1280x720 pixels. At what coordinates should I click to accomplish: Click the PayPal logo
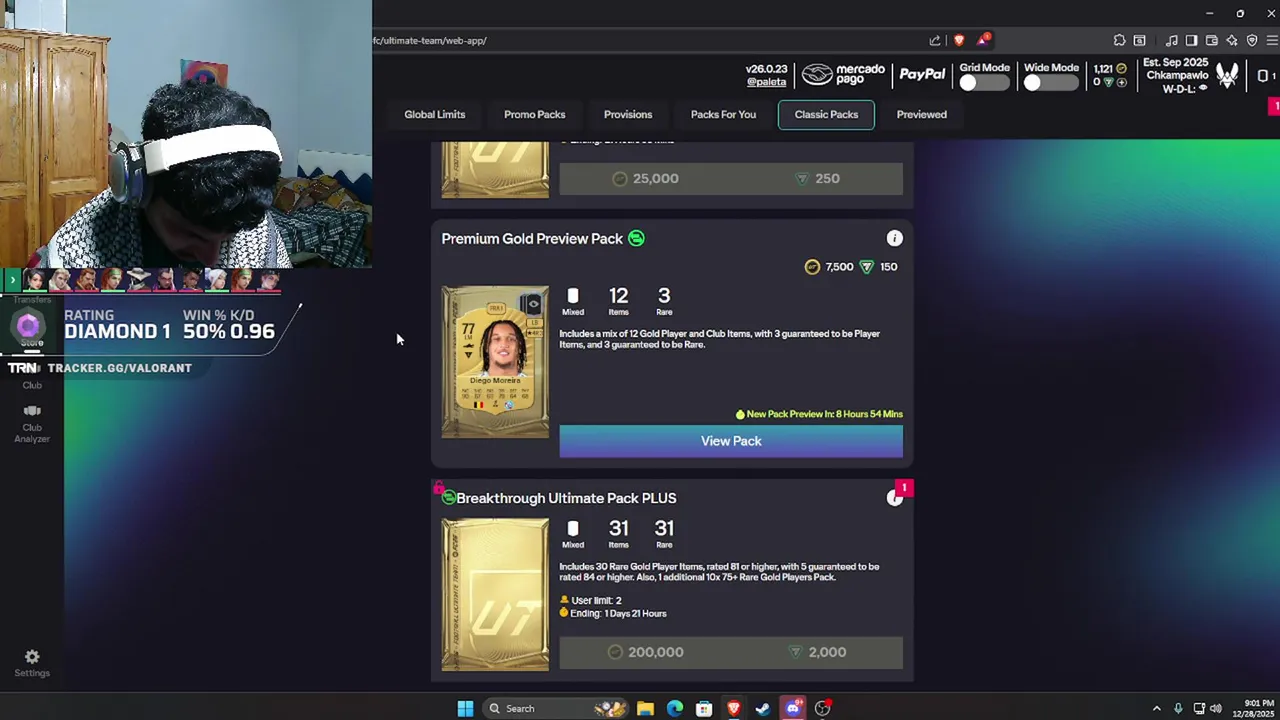pos(922,74)
